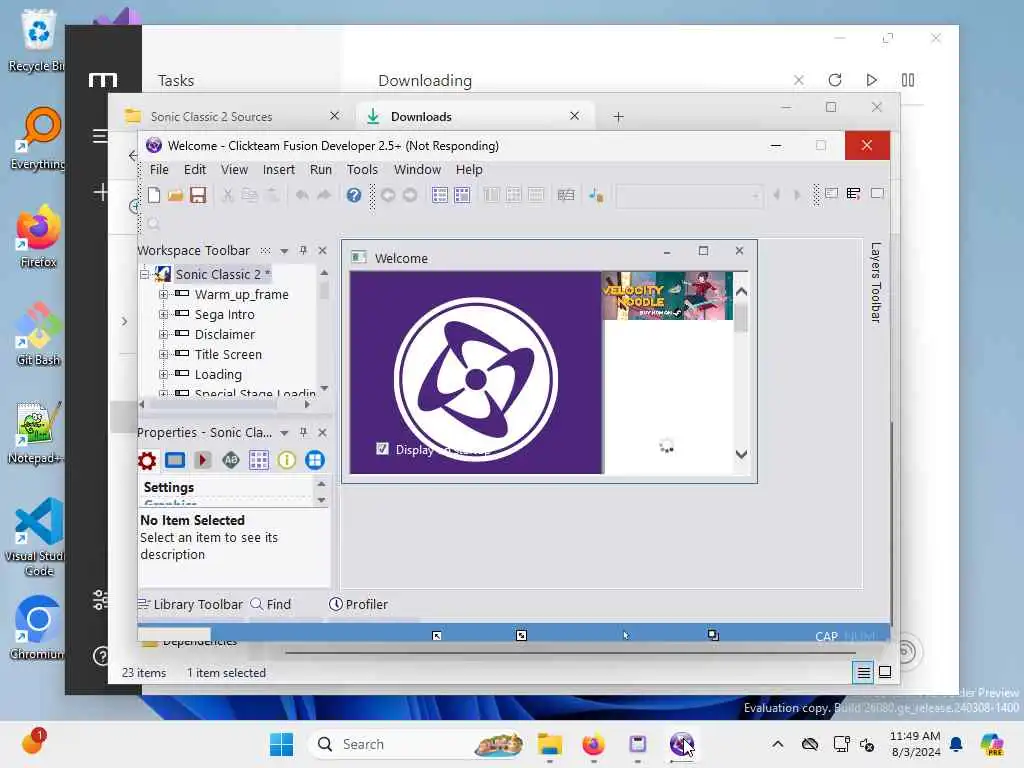Close the Properties panel
This screenshot has height=768, width=1024.
tap(323, 432)
